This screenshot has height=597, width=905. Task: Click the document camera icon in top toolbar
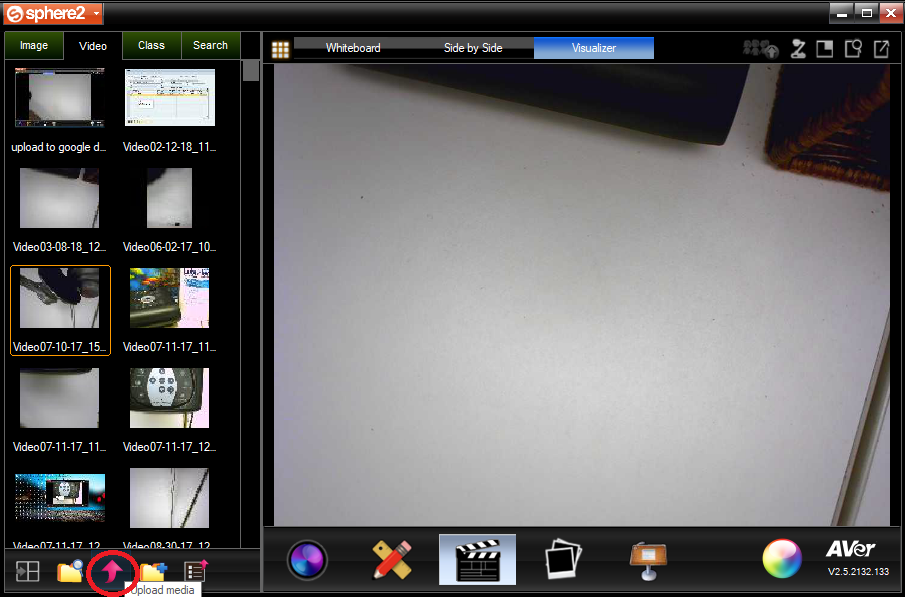(798, 49)
